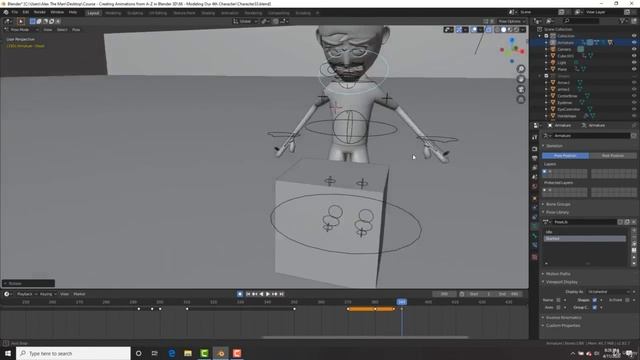Toggle perspective/orthographic grid icon

tap(521, 100)
